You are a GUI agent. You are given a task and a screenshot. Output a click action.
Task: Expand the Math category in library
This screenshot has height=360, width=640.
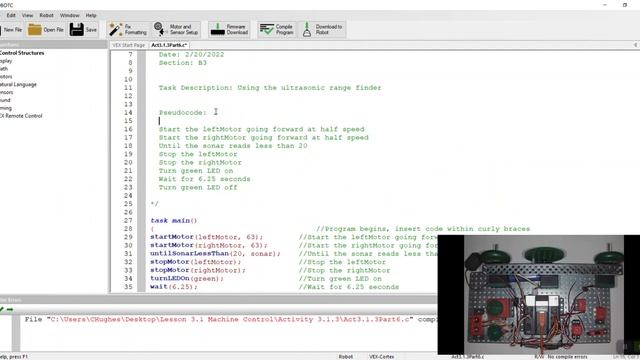[4, 69]
